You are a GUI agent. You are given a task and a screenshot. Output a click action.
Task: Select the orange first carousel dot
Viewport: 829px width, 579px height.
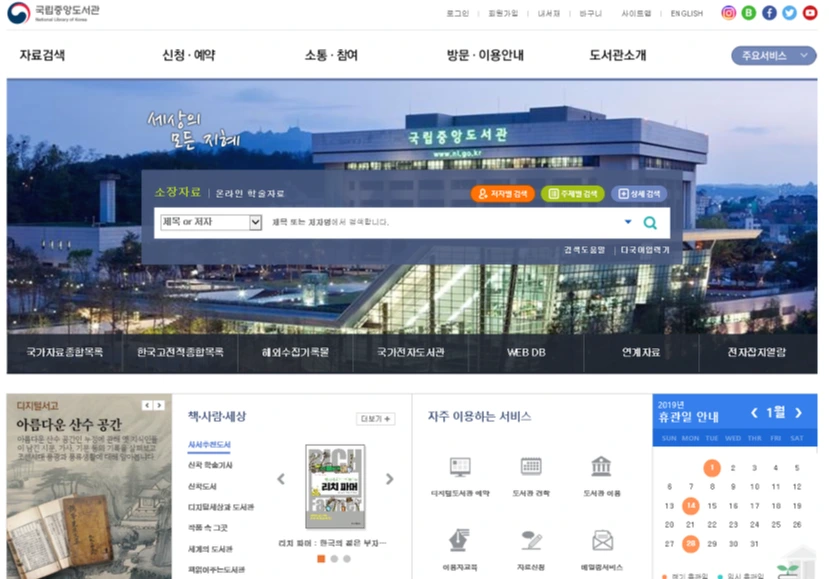pyautogui.click(x=321, y=559)
